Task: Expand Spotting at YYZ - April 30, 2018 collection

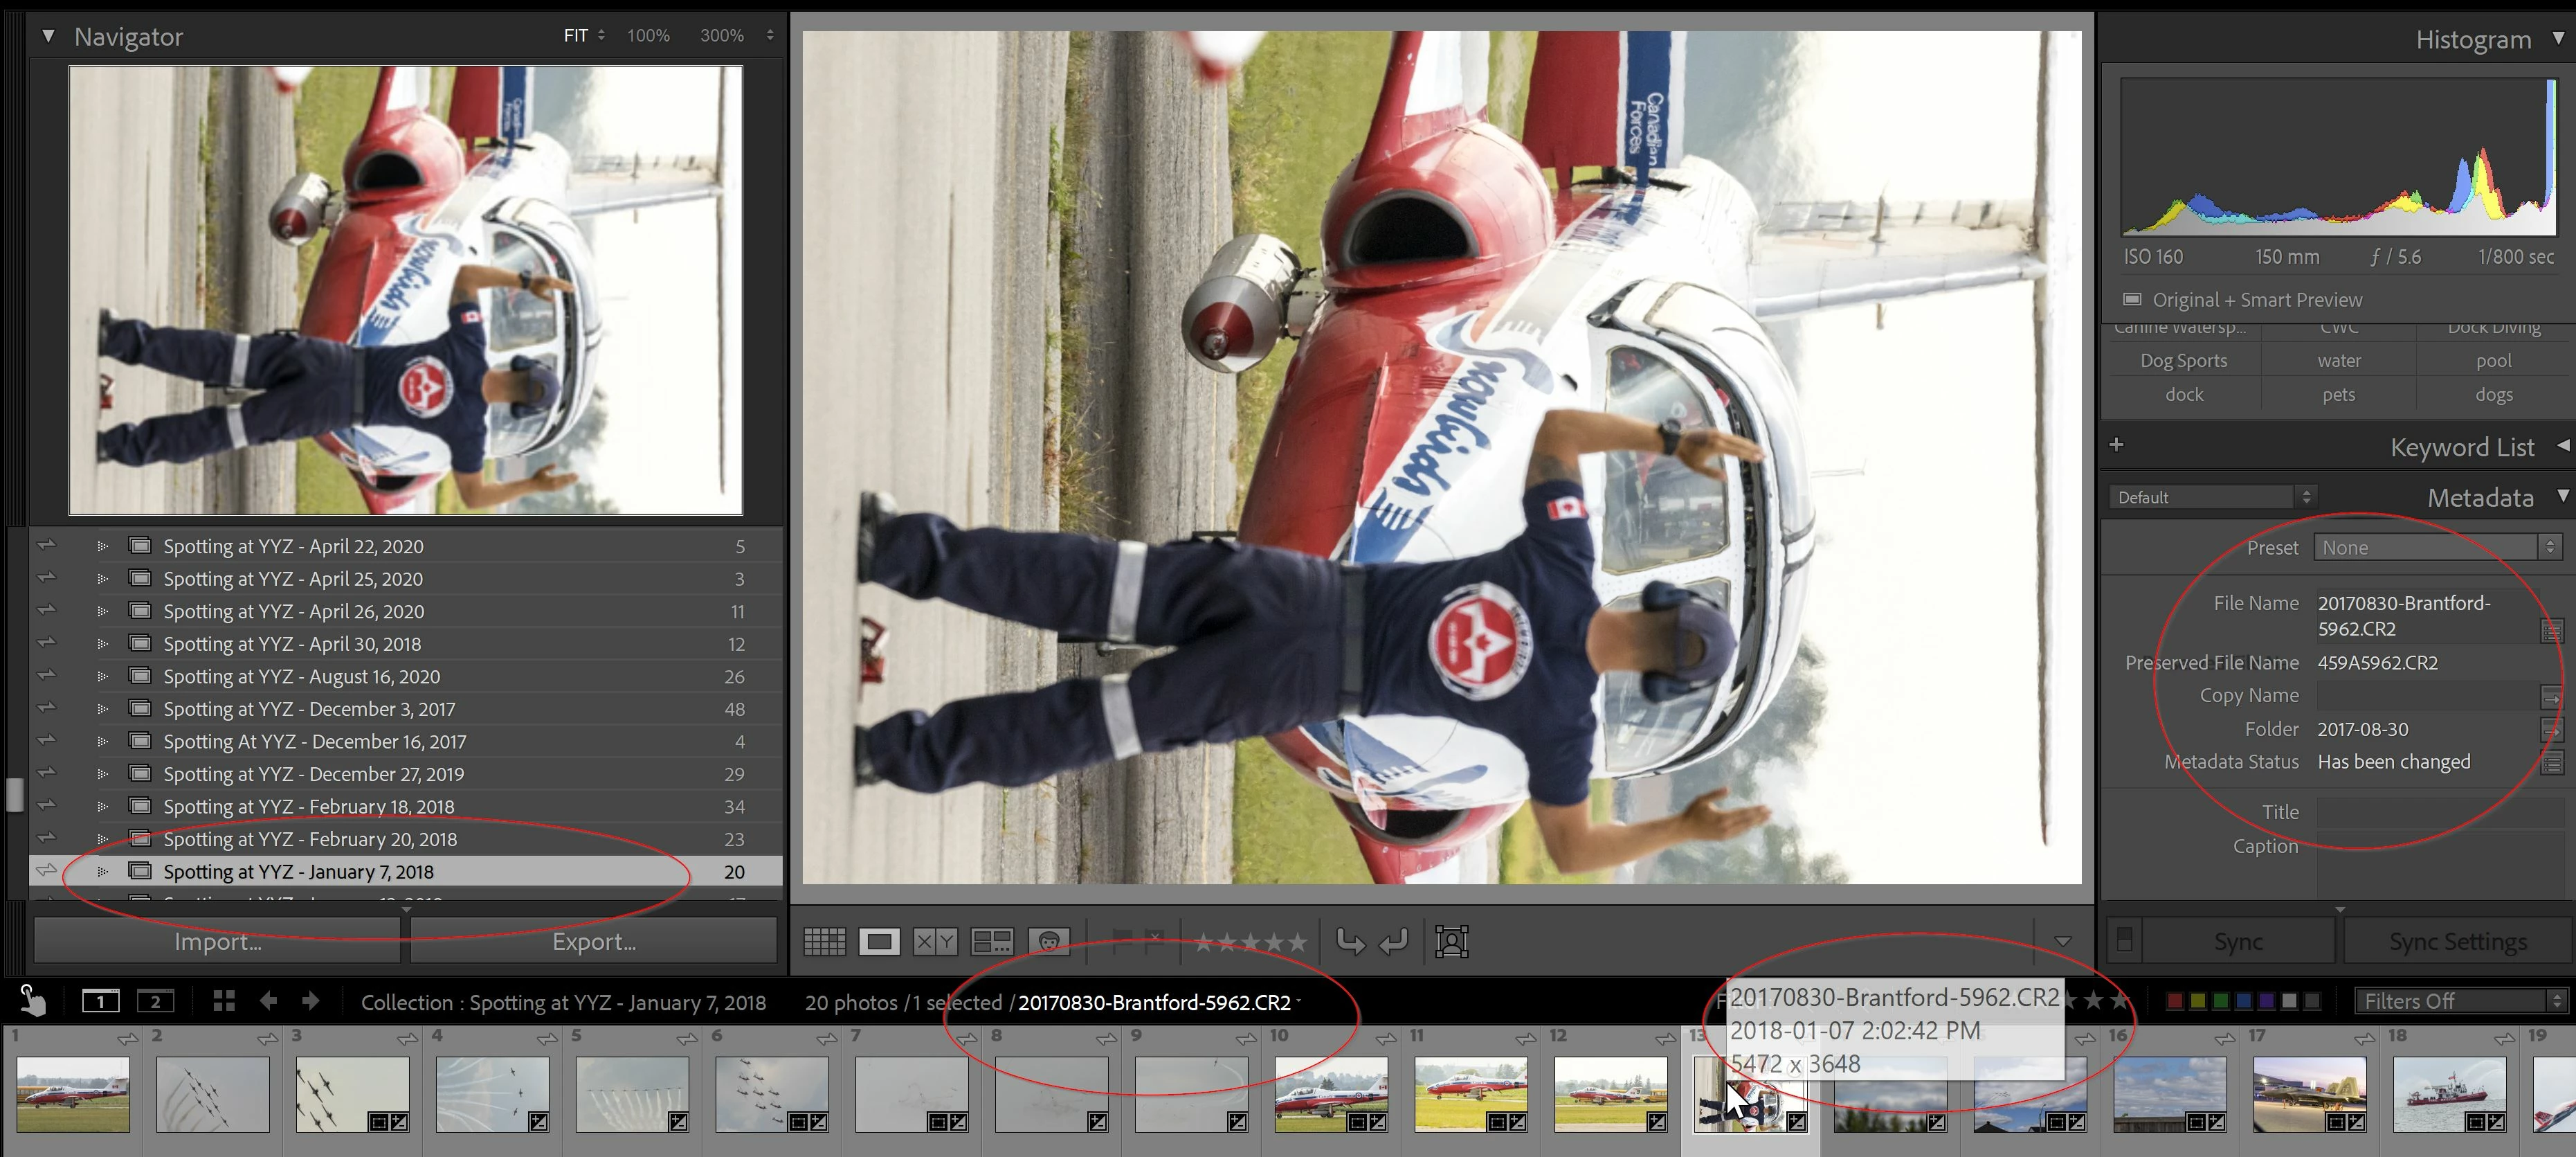Action: click(102, 644)
